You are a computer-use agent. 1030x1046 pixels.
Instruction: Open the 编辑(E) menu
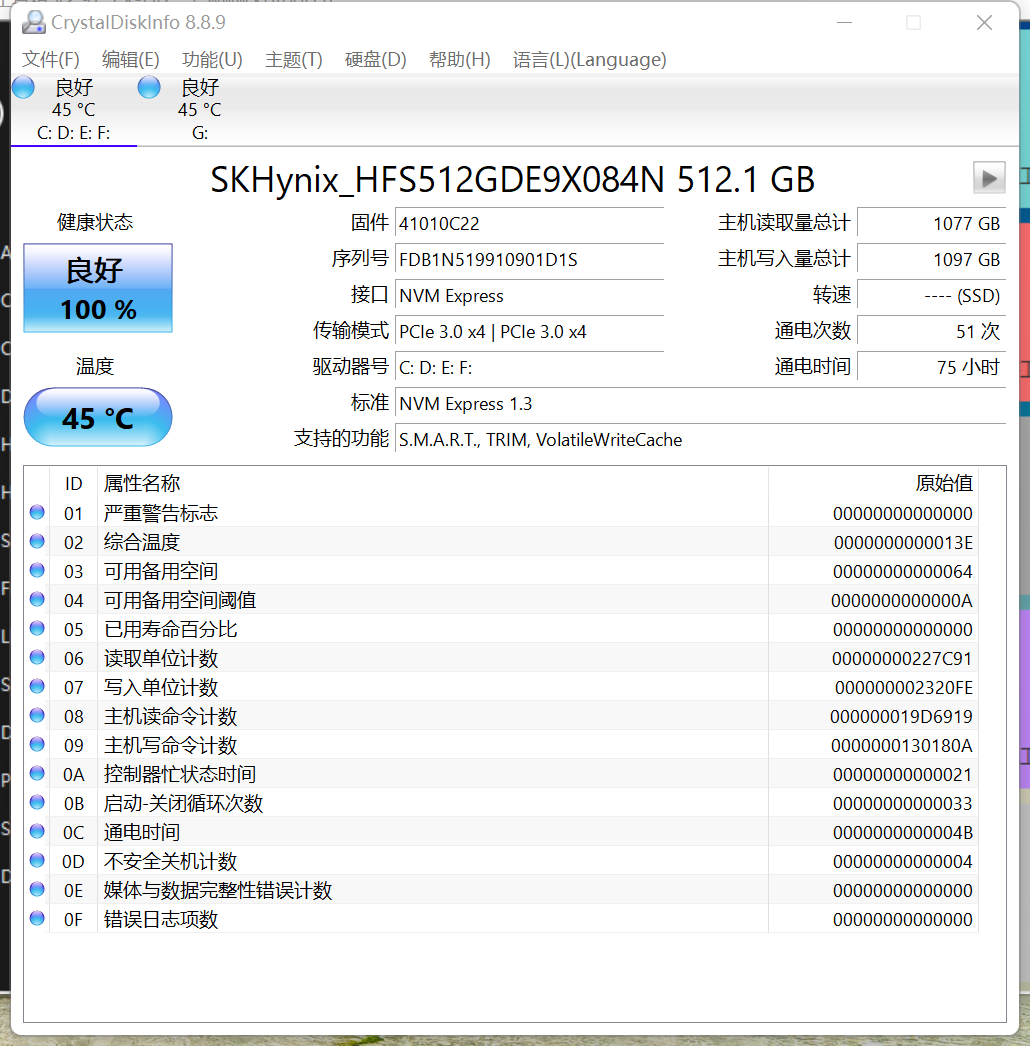[x=131, y=60]
